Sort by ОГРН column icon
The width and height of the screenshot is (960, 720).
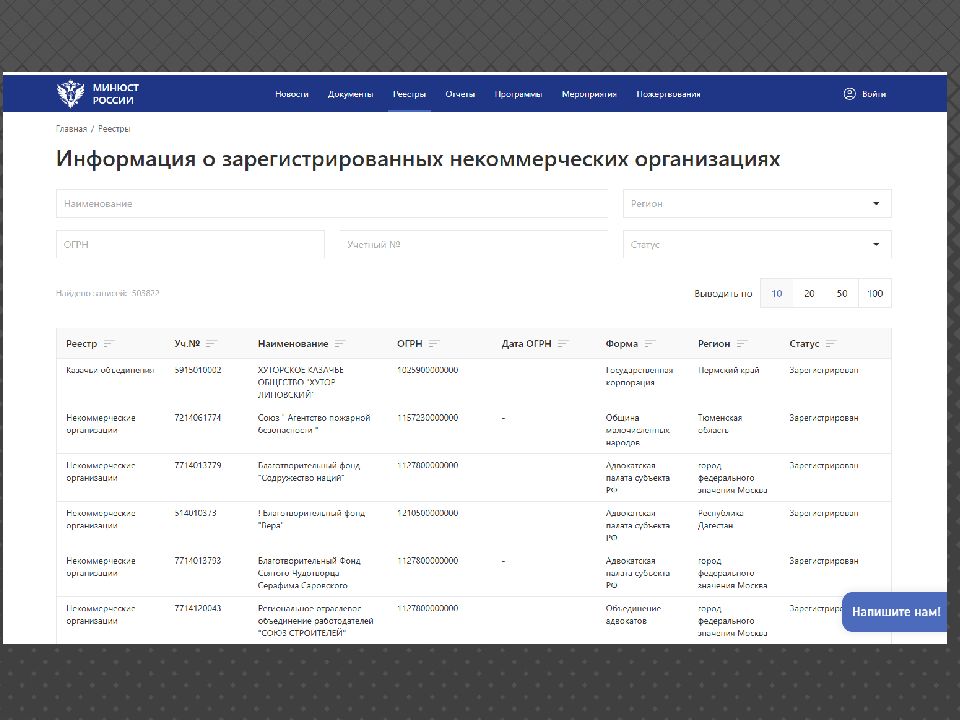click(434, 343)
